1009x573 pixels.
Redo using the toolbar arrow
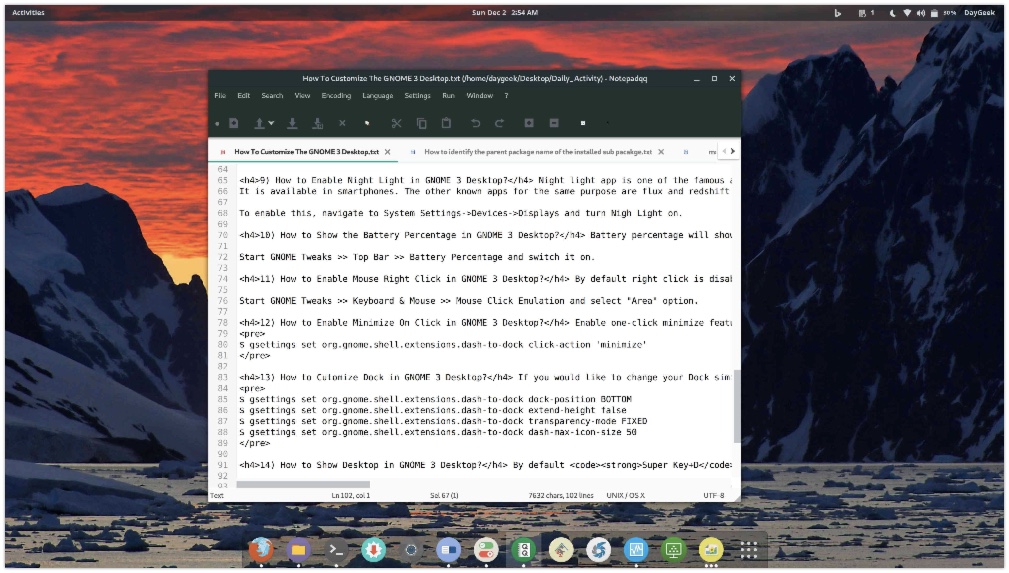click(x=499, y=123)
